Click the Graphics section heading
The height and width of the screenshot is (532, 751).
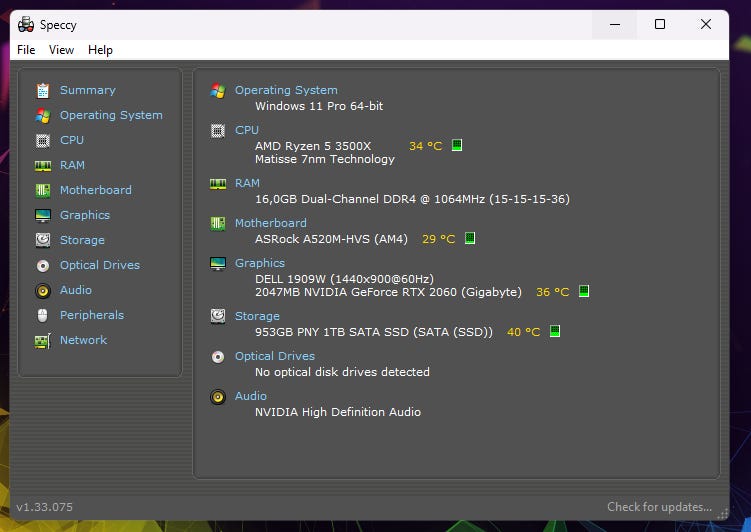coord(260,263)
